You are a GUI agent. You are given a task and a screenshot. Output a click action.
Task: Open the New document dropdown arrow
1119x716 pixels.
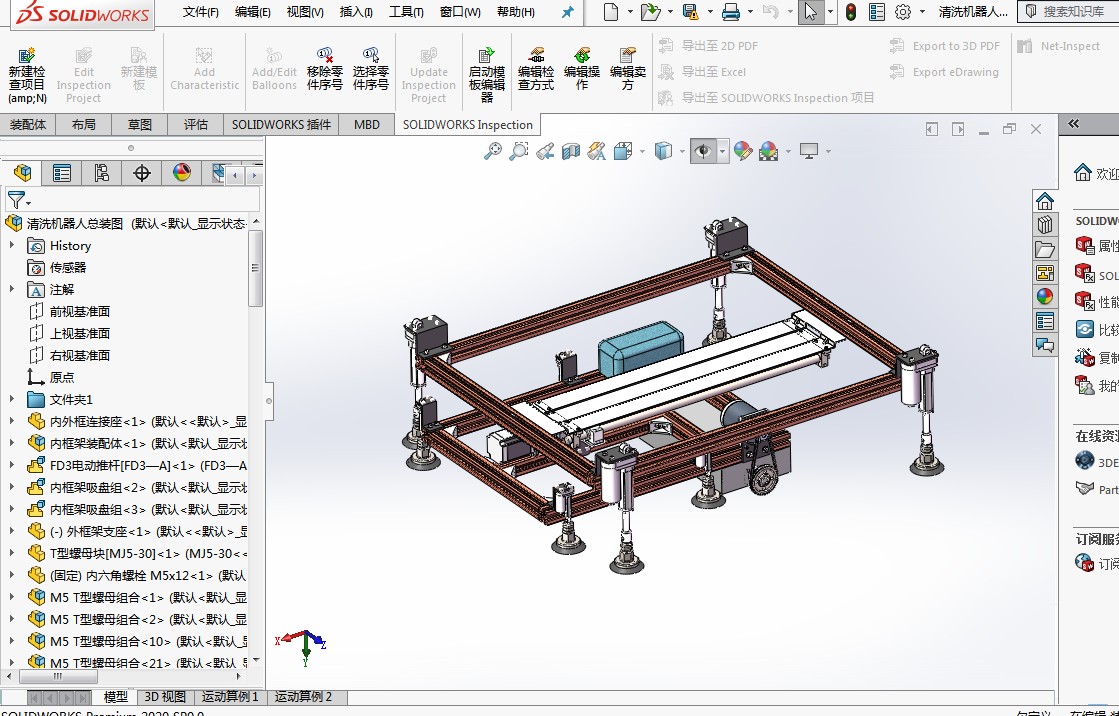[x=629, y=12]
